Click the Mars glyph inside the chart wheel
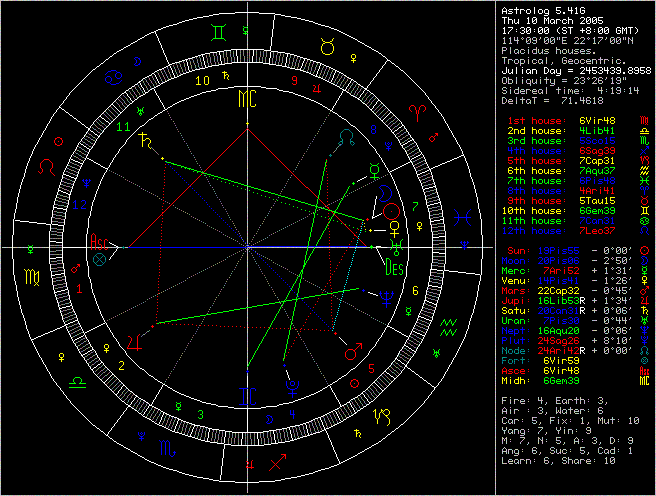 [x=353, y=351]
